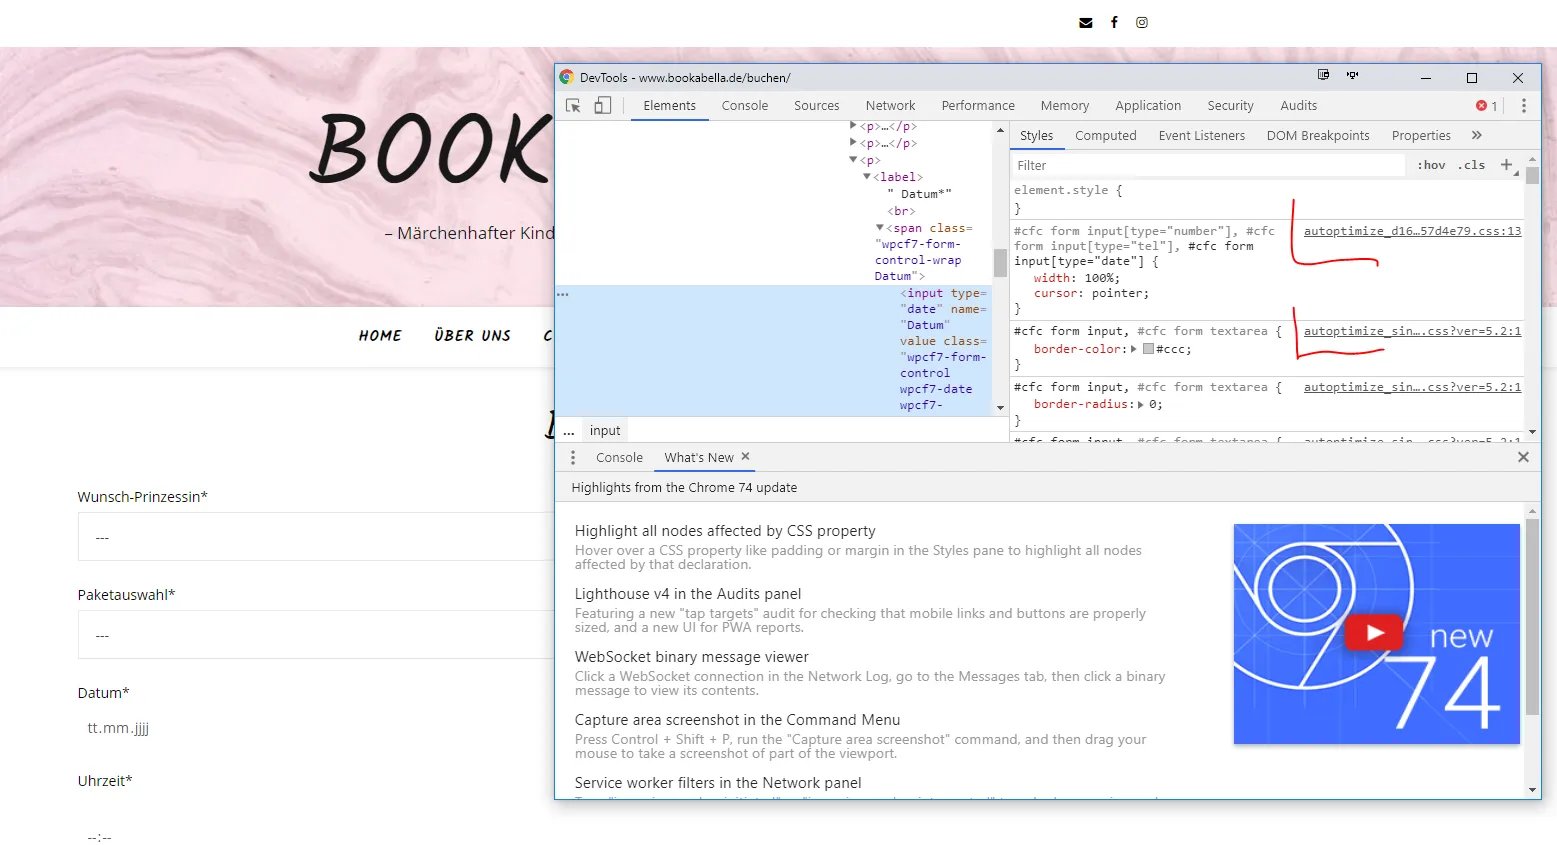Open autoptimize_d16…57d4e79.css:13 source link
This screenshot has width=1557, height=845.
tap(1412, 231)
